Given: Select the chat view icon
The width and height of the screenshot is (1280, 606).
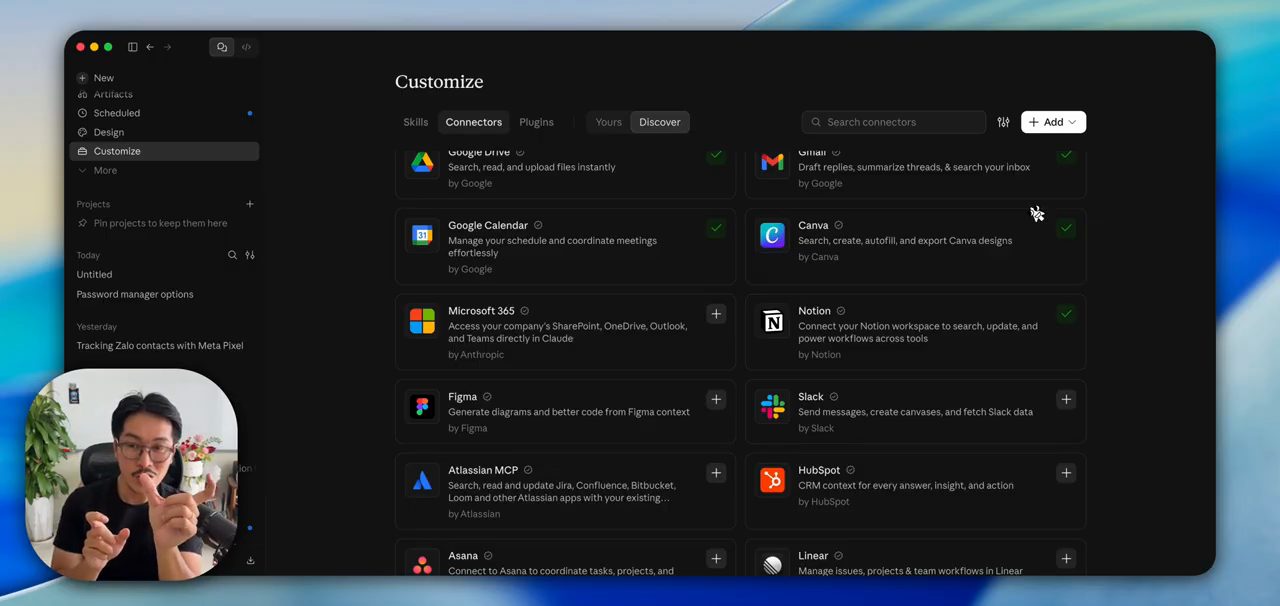Looking at the screenshot, I should (x=222, y=47).
